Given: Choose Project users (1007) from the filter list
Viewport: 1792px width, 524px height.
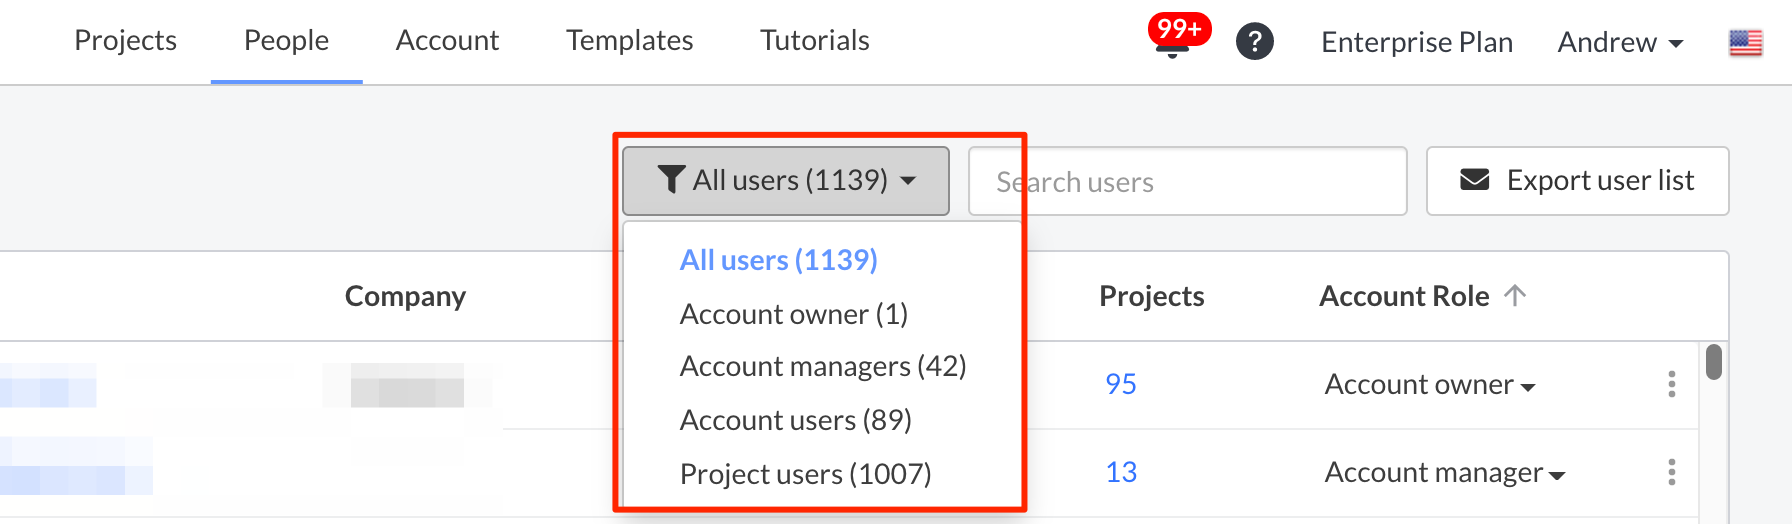Looking at the screenshot, I should pos(805,474).
